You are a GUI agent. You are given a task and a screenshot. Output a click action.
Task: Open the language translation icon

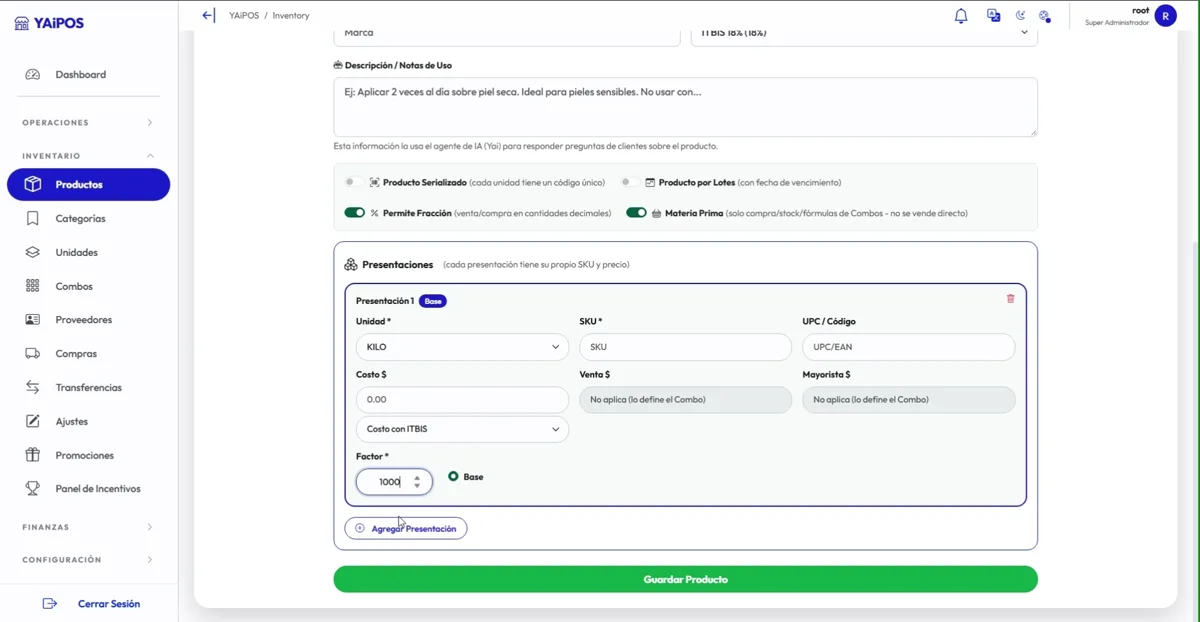click(x=993, y=16)
